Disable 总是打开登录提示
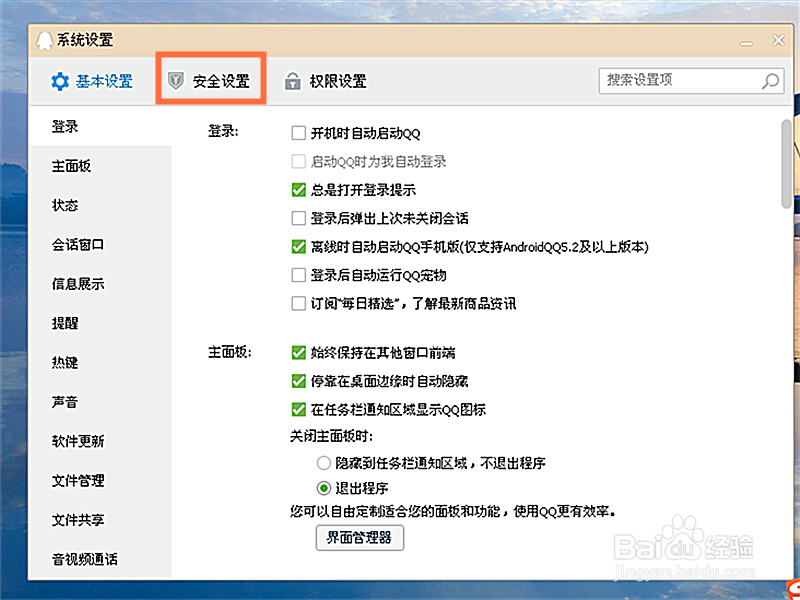 coord(298,189)
